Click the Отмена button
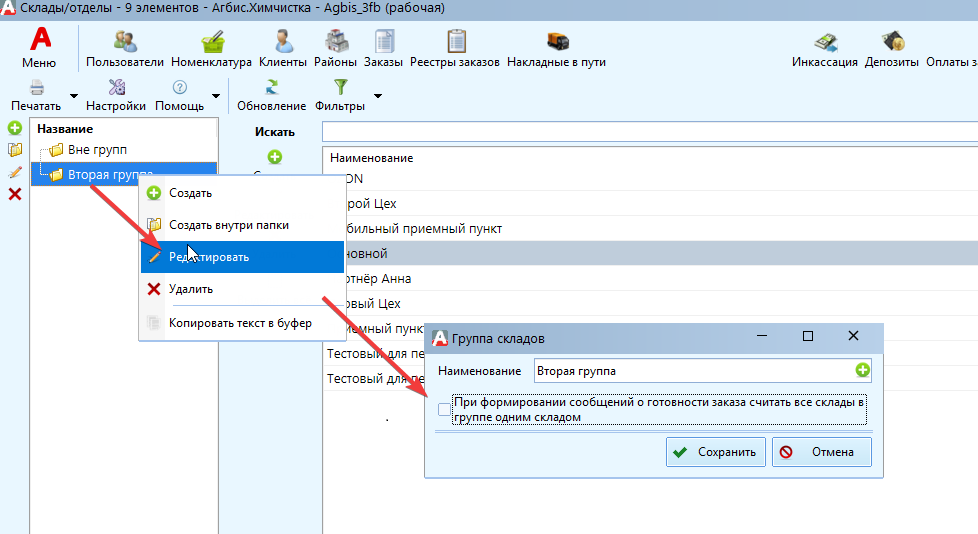The height and width of the screenshot is (534, 978). 821,452
